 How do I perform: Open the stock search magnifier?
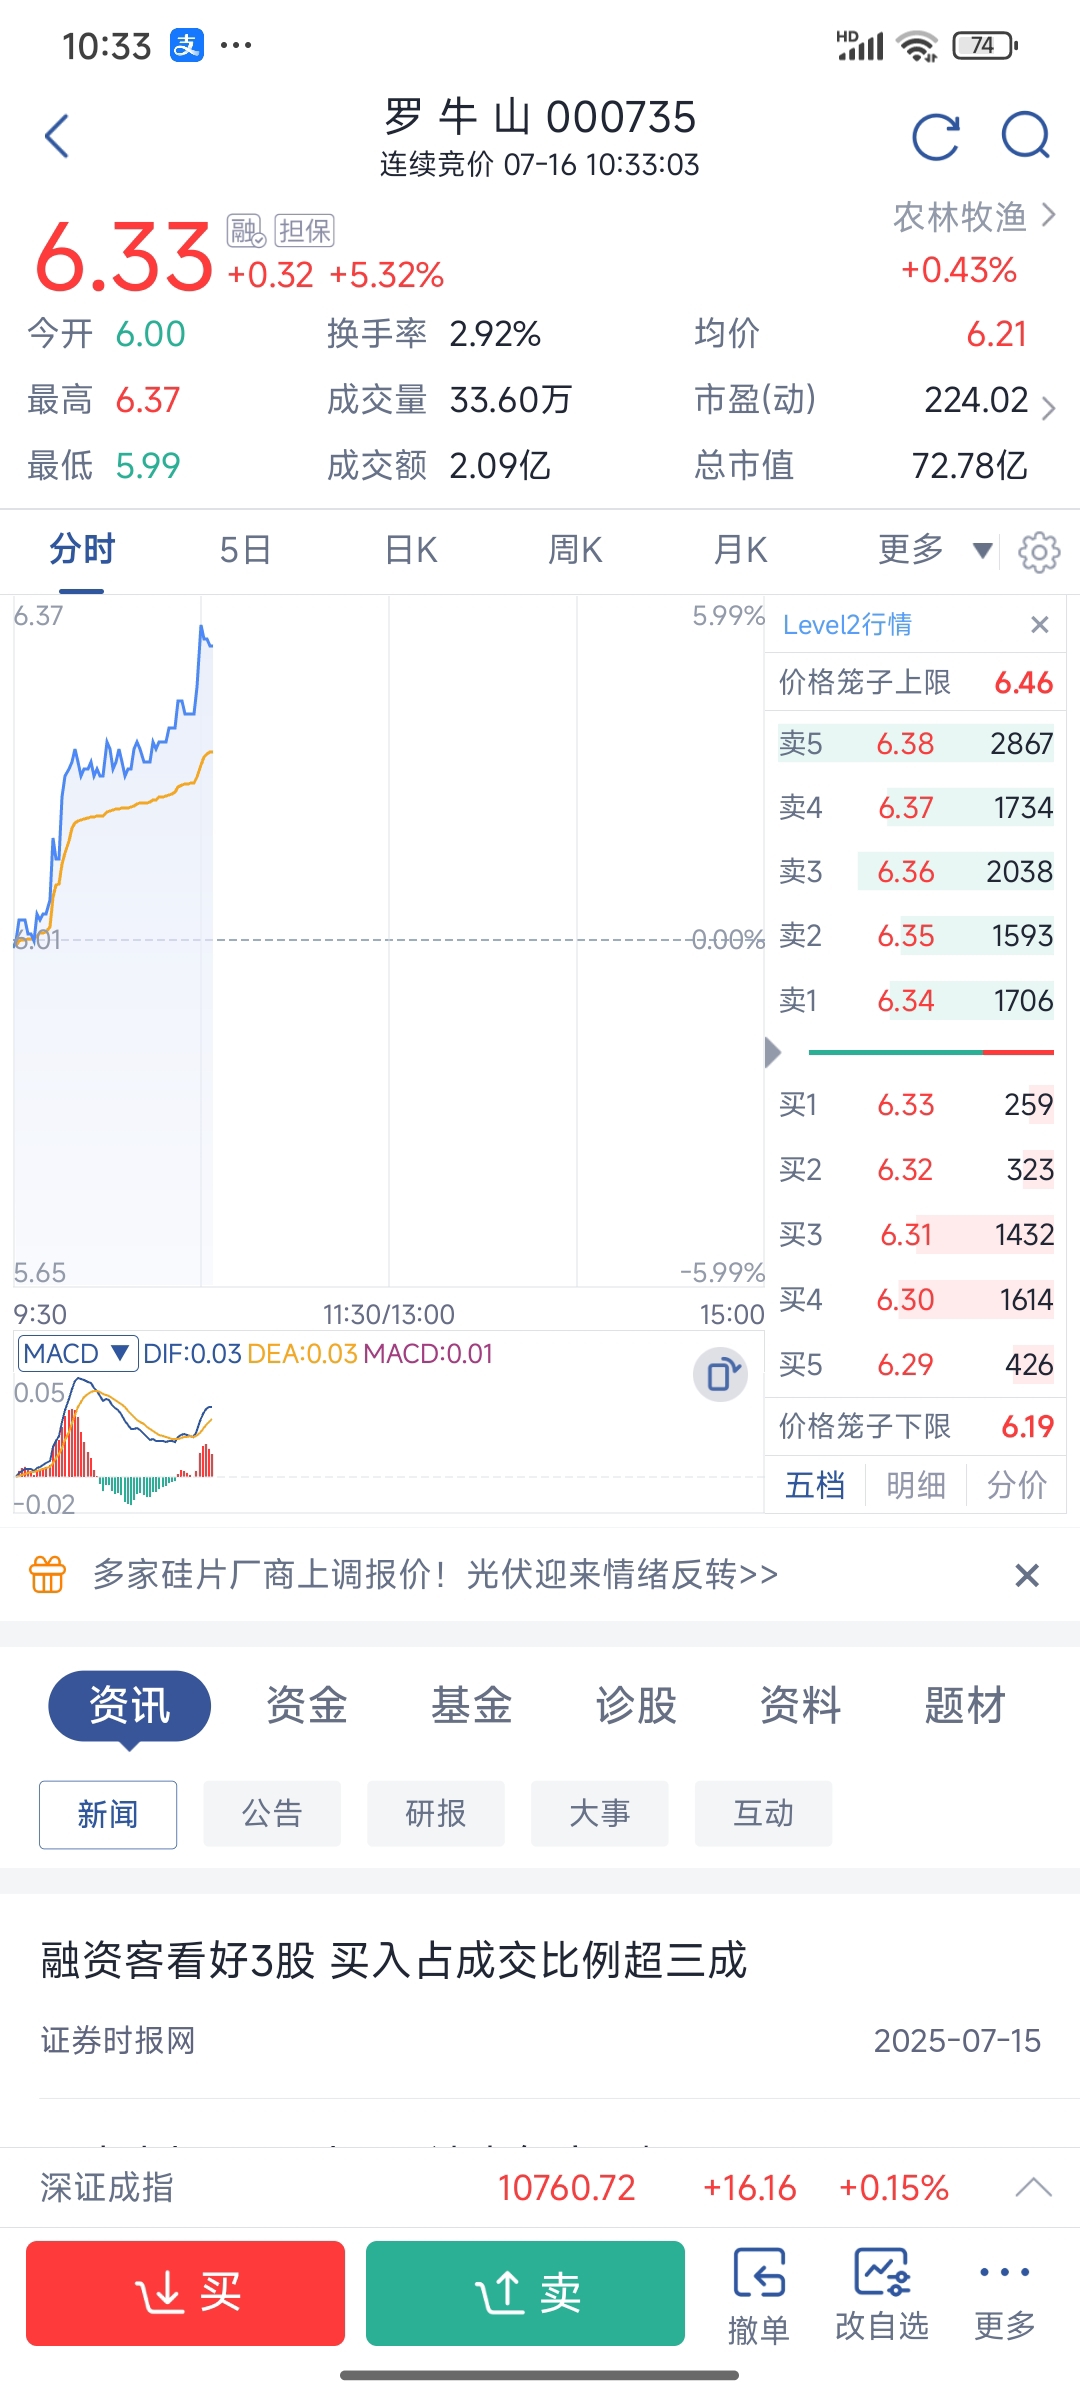[1026, 136]
